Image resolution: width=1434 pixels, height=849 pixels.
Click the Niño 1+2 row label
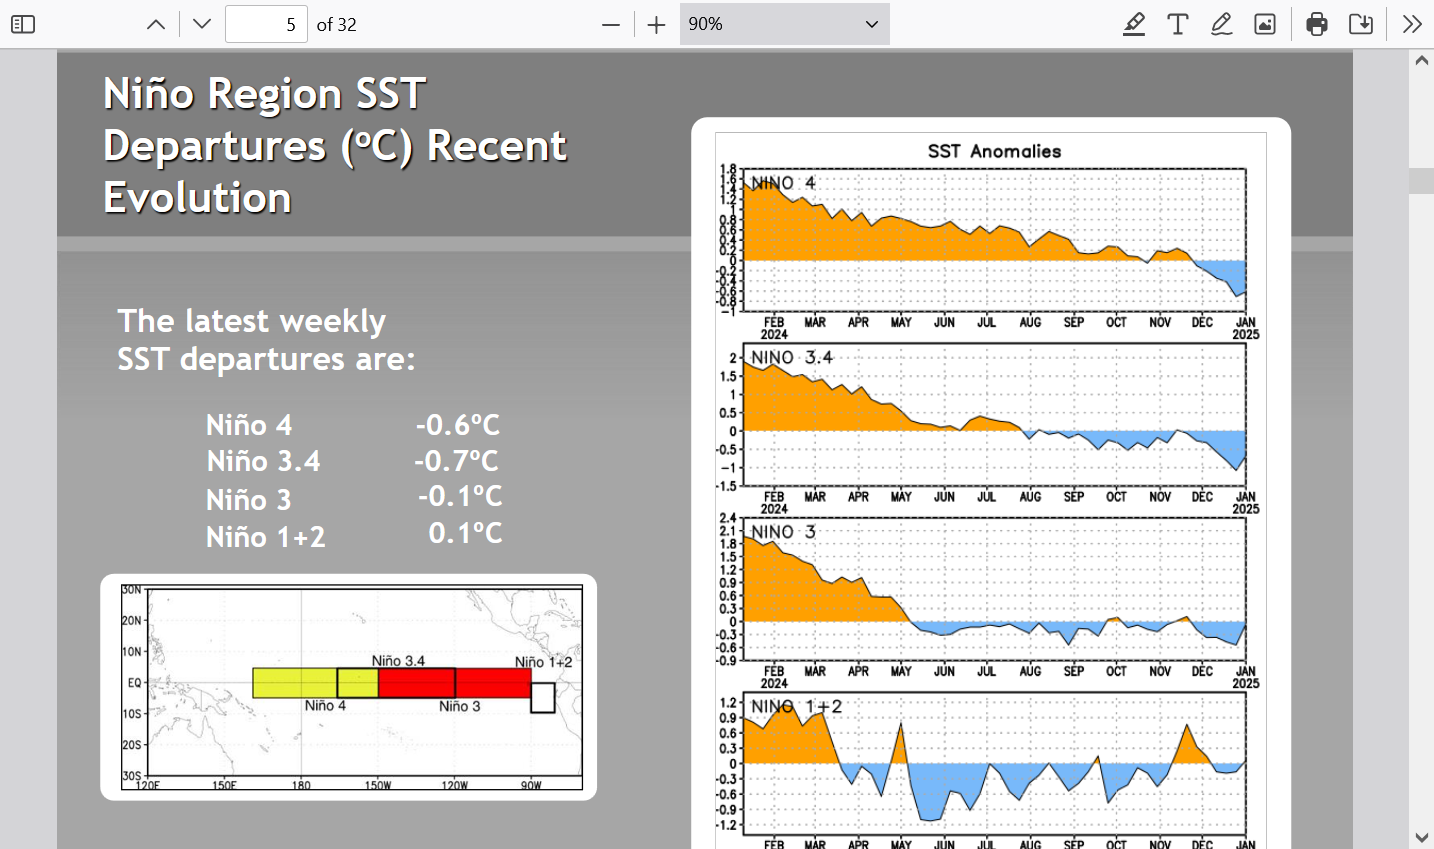click(x=266, y=537)
